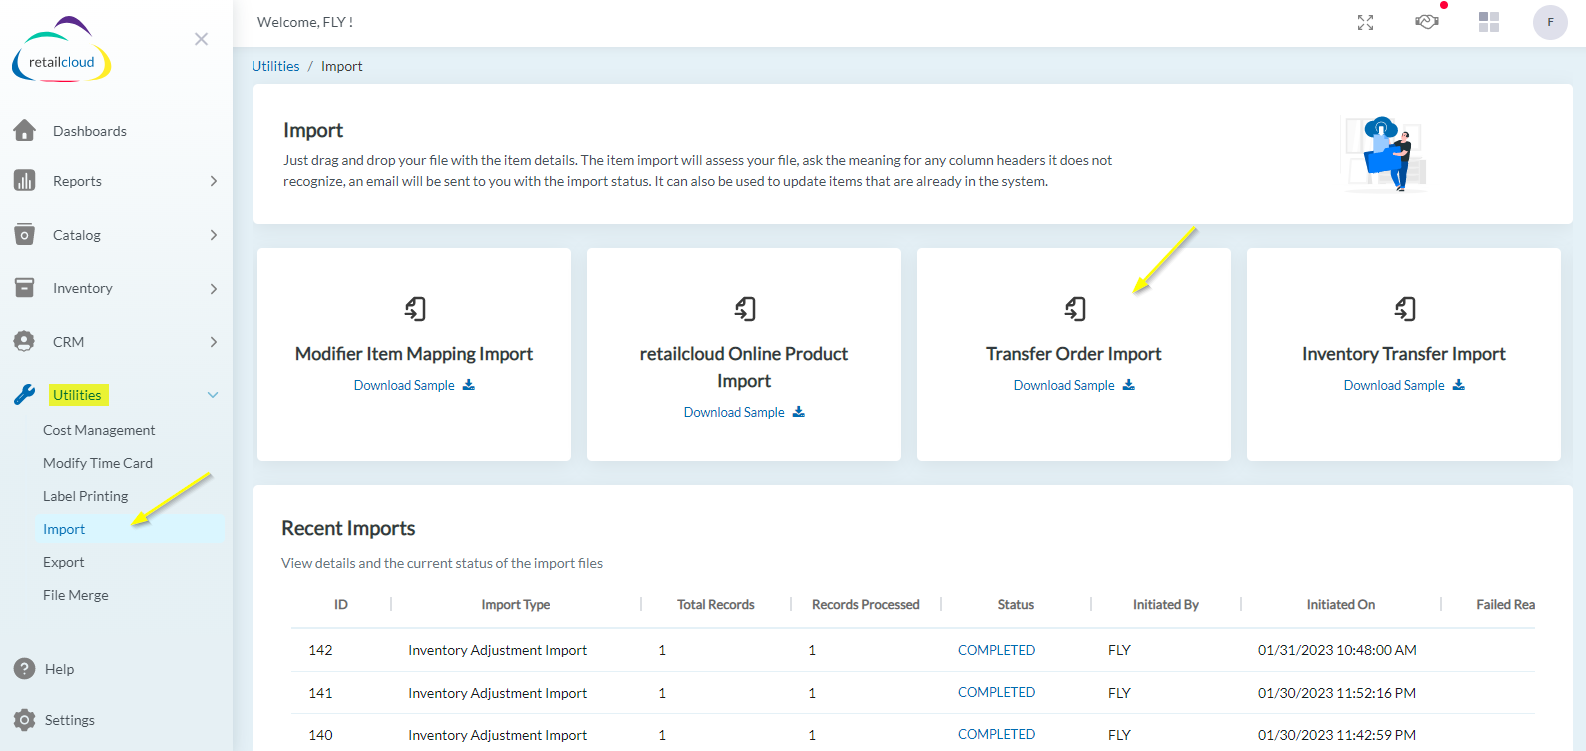Click date 01/30/2023 11:52:16 PM
The width and height of the screenshot is (1586, 751).
[1337, 693]
